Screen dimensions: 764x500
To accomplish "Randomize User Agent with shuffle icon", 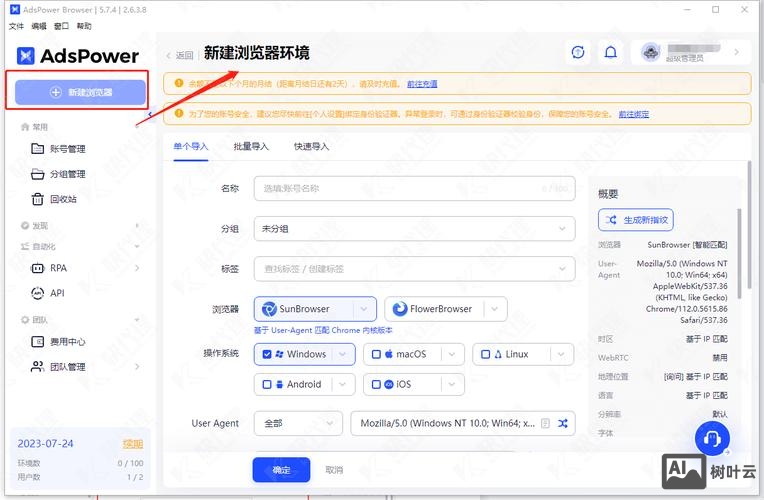I will point(563,423).
